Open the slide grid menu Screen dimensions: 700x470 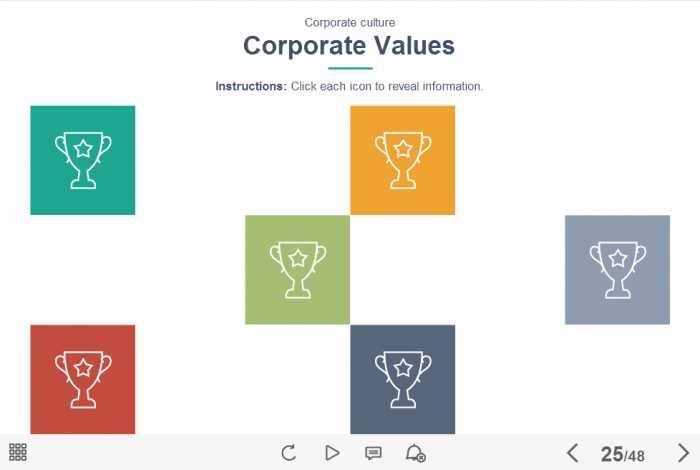click(18, 452)
